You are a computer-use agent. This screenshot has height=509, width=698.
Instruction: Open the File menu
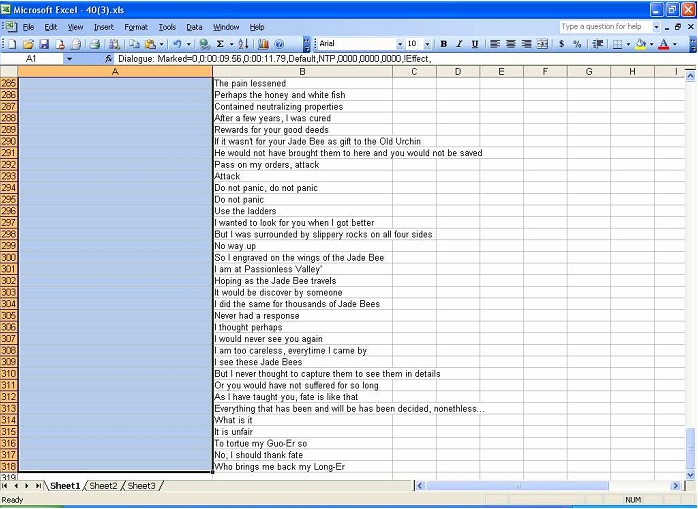tap(28, 27)
